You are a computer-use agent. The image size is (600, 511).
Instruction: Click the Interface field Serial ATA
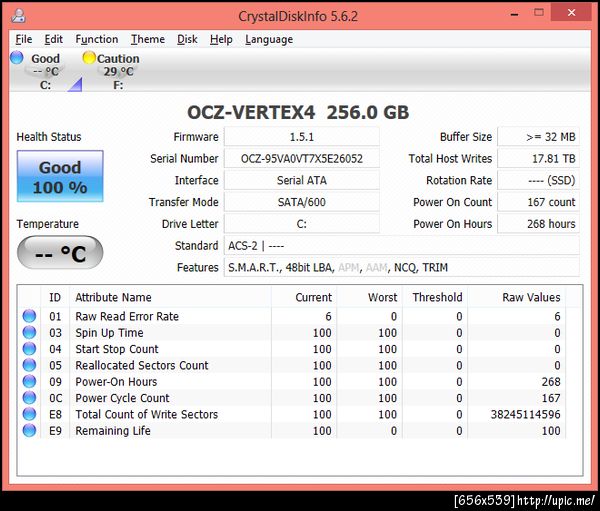(302, 180)
